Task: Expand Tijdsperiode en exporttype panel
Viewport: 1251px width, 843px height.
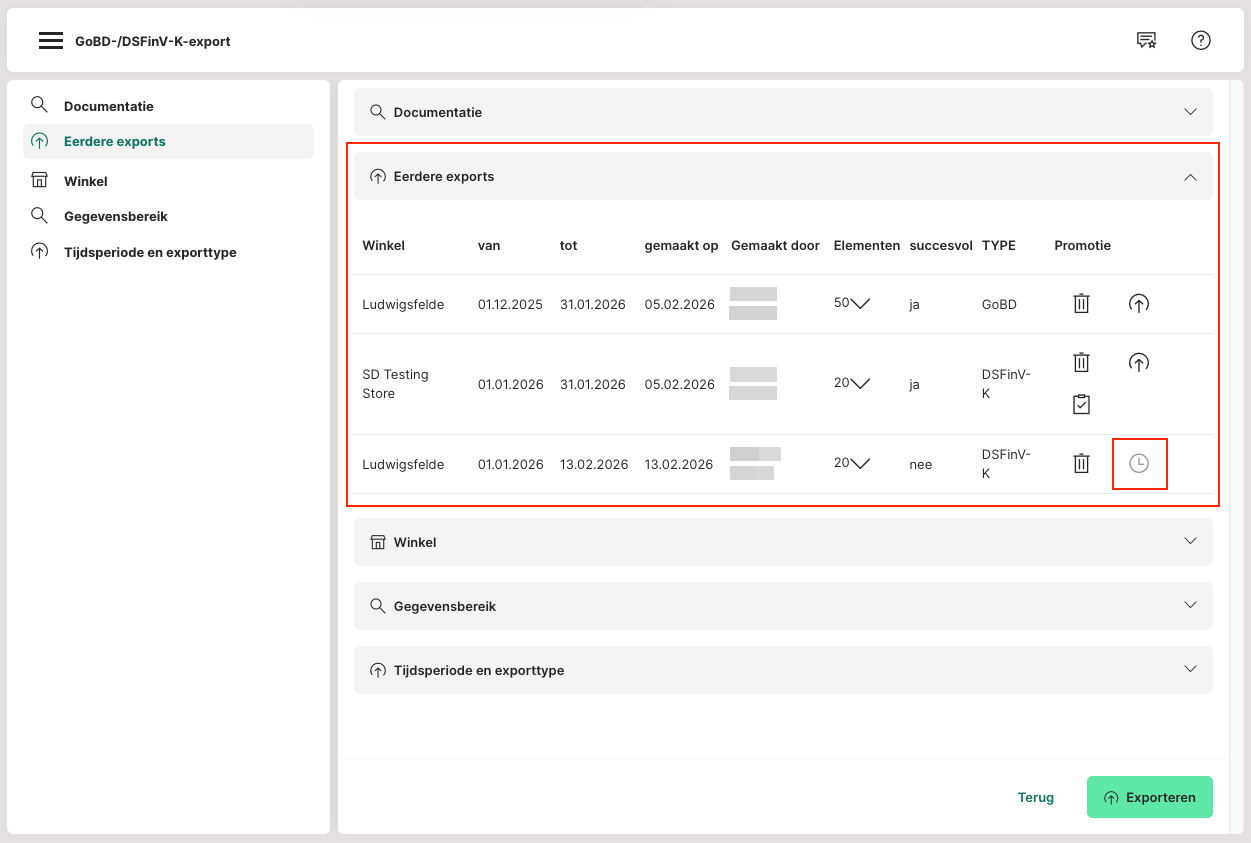Action: [x=1189, y=669]
